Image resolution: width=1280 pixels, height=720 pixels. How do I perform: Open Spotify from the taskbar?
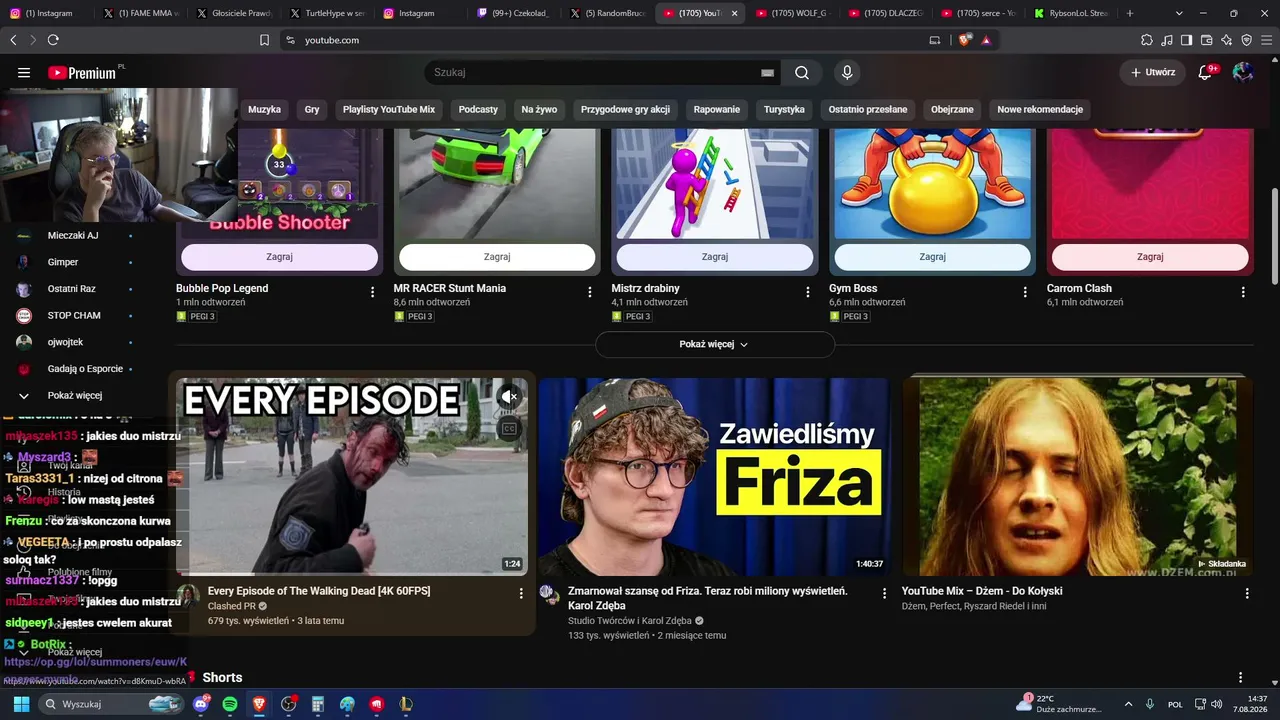tap(230, 704)
